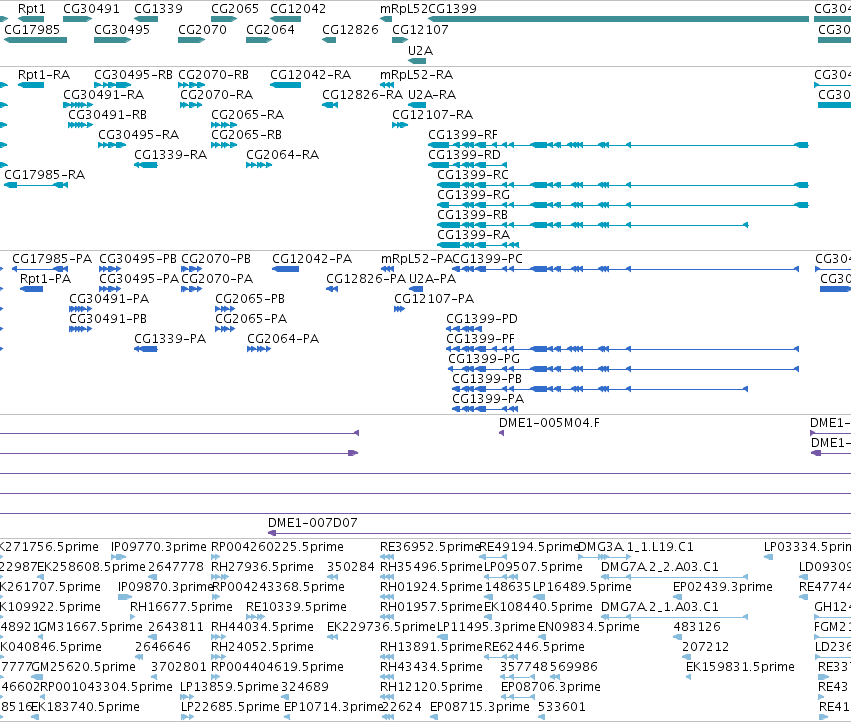
Task: Select transcript U2A-RA
Action: (431, 94)
